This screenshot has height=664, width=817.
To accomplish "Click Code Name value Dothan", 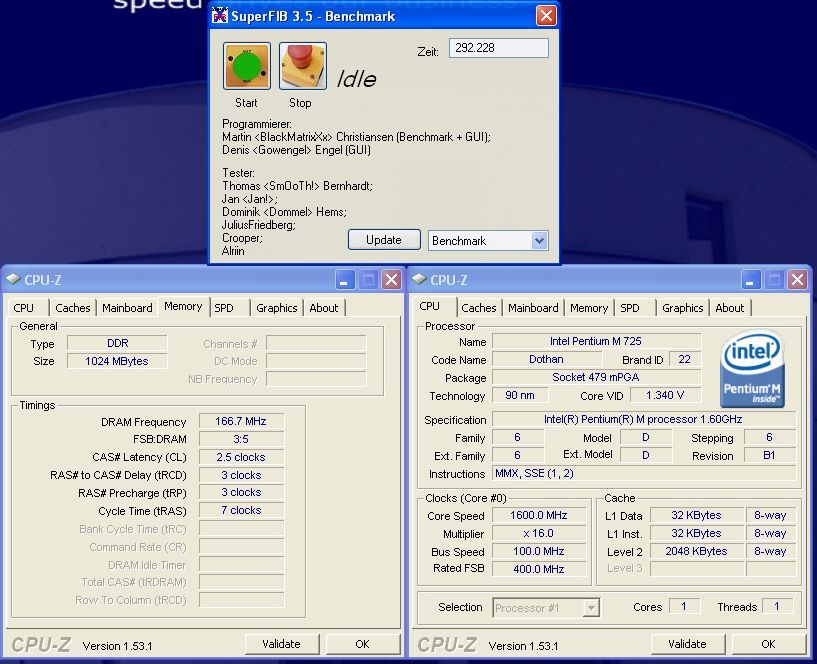I will tap(547, 359).
